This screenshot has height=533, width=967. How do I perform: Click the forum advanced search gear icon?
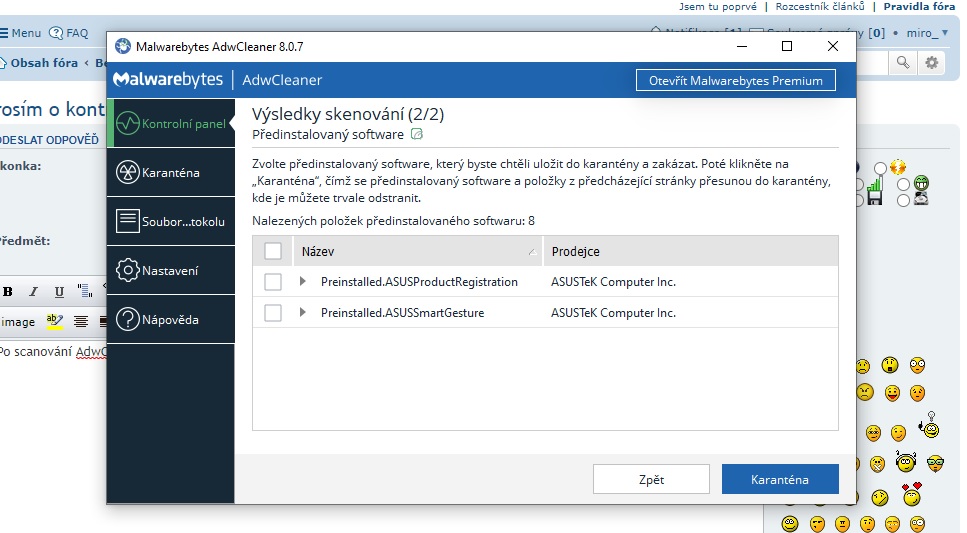pyautogui.click(x=932, y=63)
